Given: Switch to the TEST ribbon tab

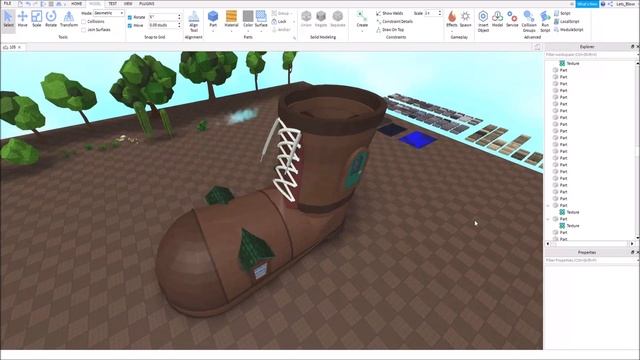Looking at the screenshot, I should coord(112,4).
